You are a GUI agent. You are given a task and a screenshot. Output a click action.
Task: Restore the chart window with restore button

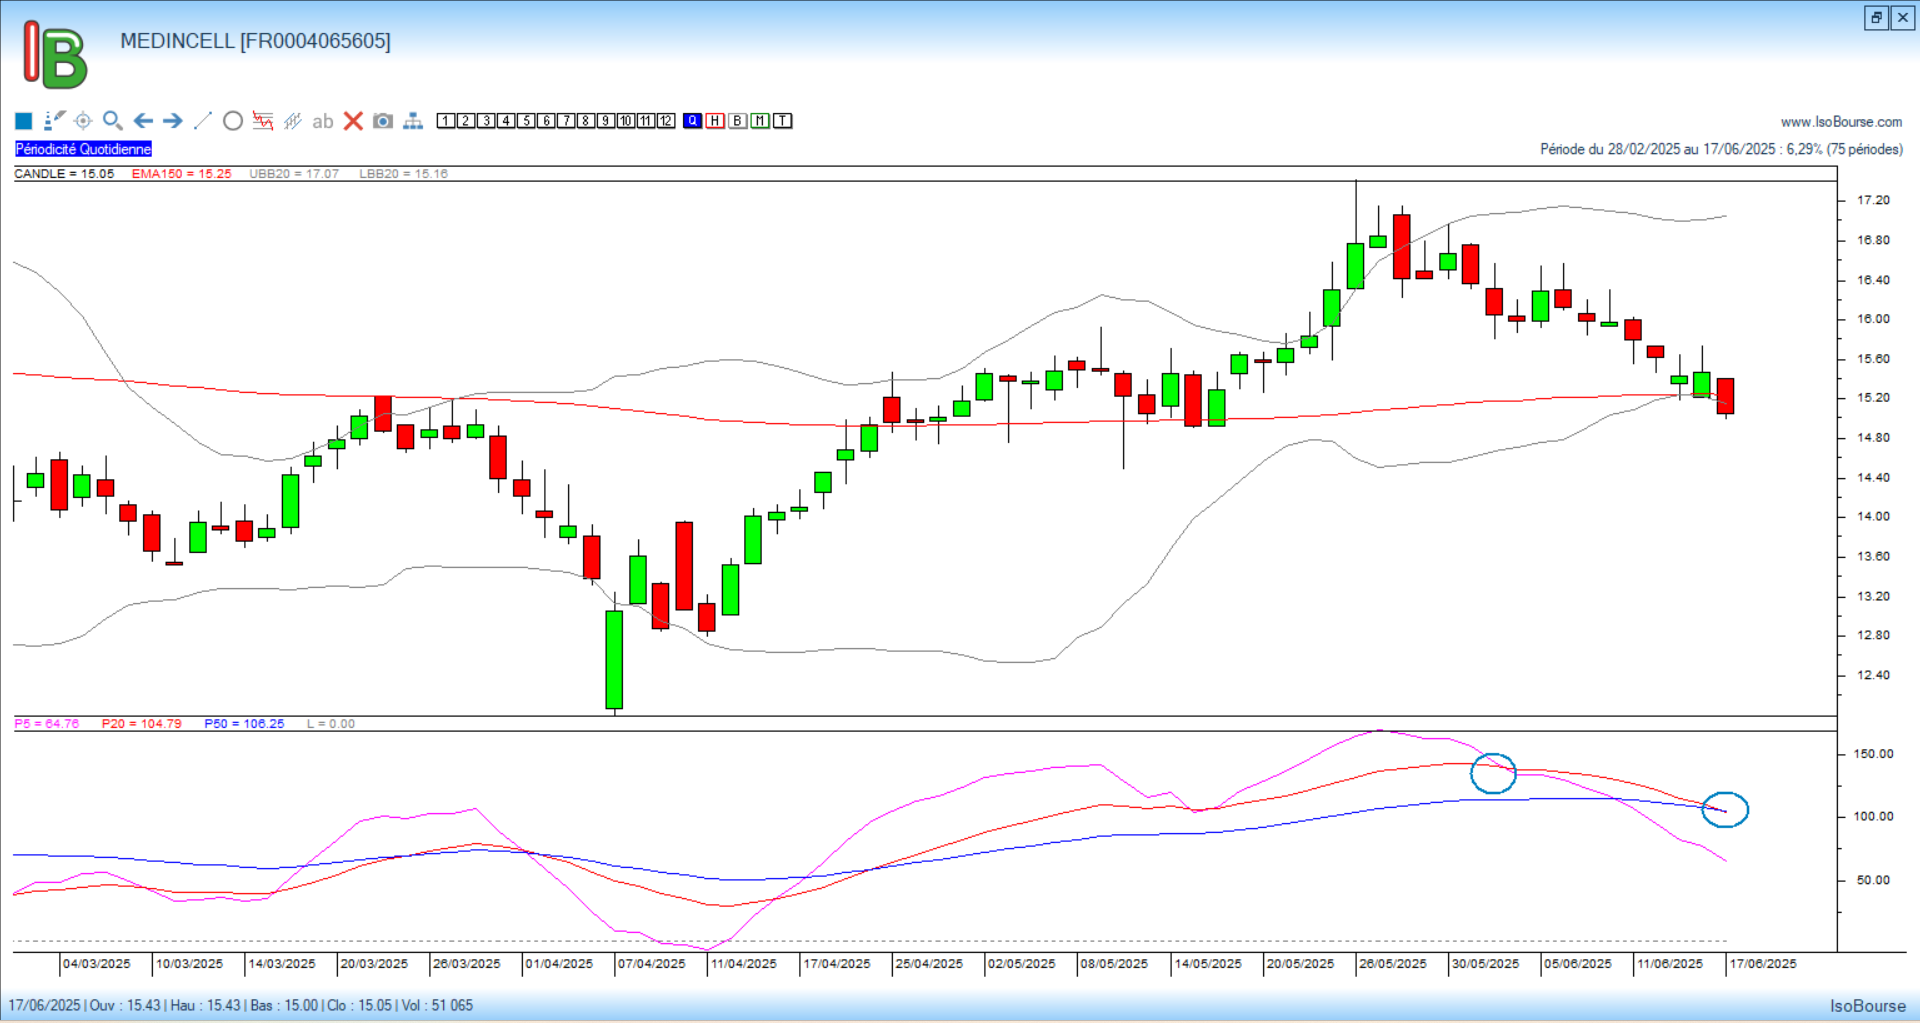pos(1876,17)
